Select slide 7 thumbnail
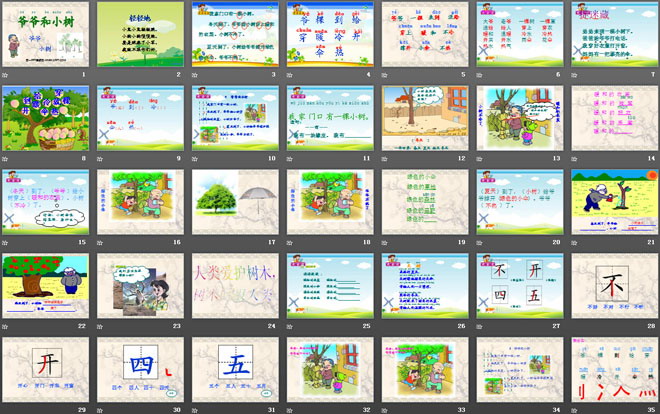This screenshot has height=414, width=660. click(x=615, y=34)
